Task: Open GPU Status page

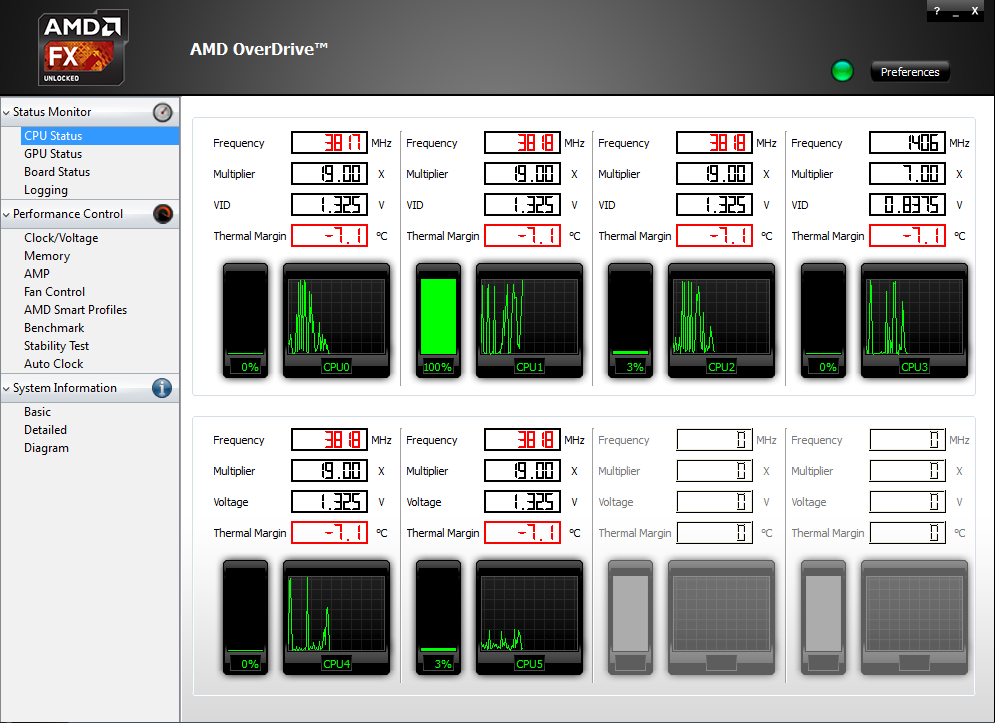Action: click(x=53, y=154)
